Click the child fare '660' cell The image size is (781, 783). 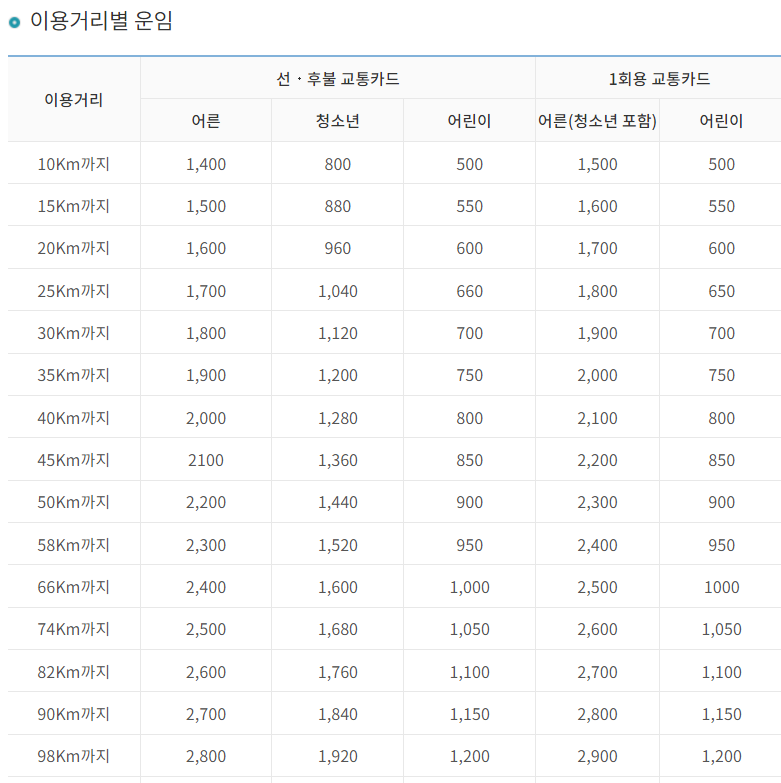tap(469, 291)
